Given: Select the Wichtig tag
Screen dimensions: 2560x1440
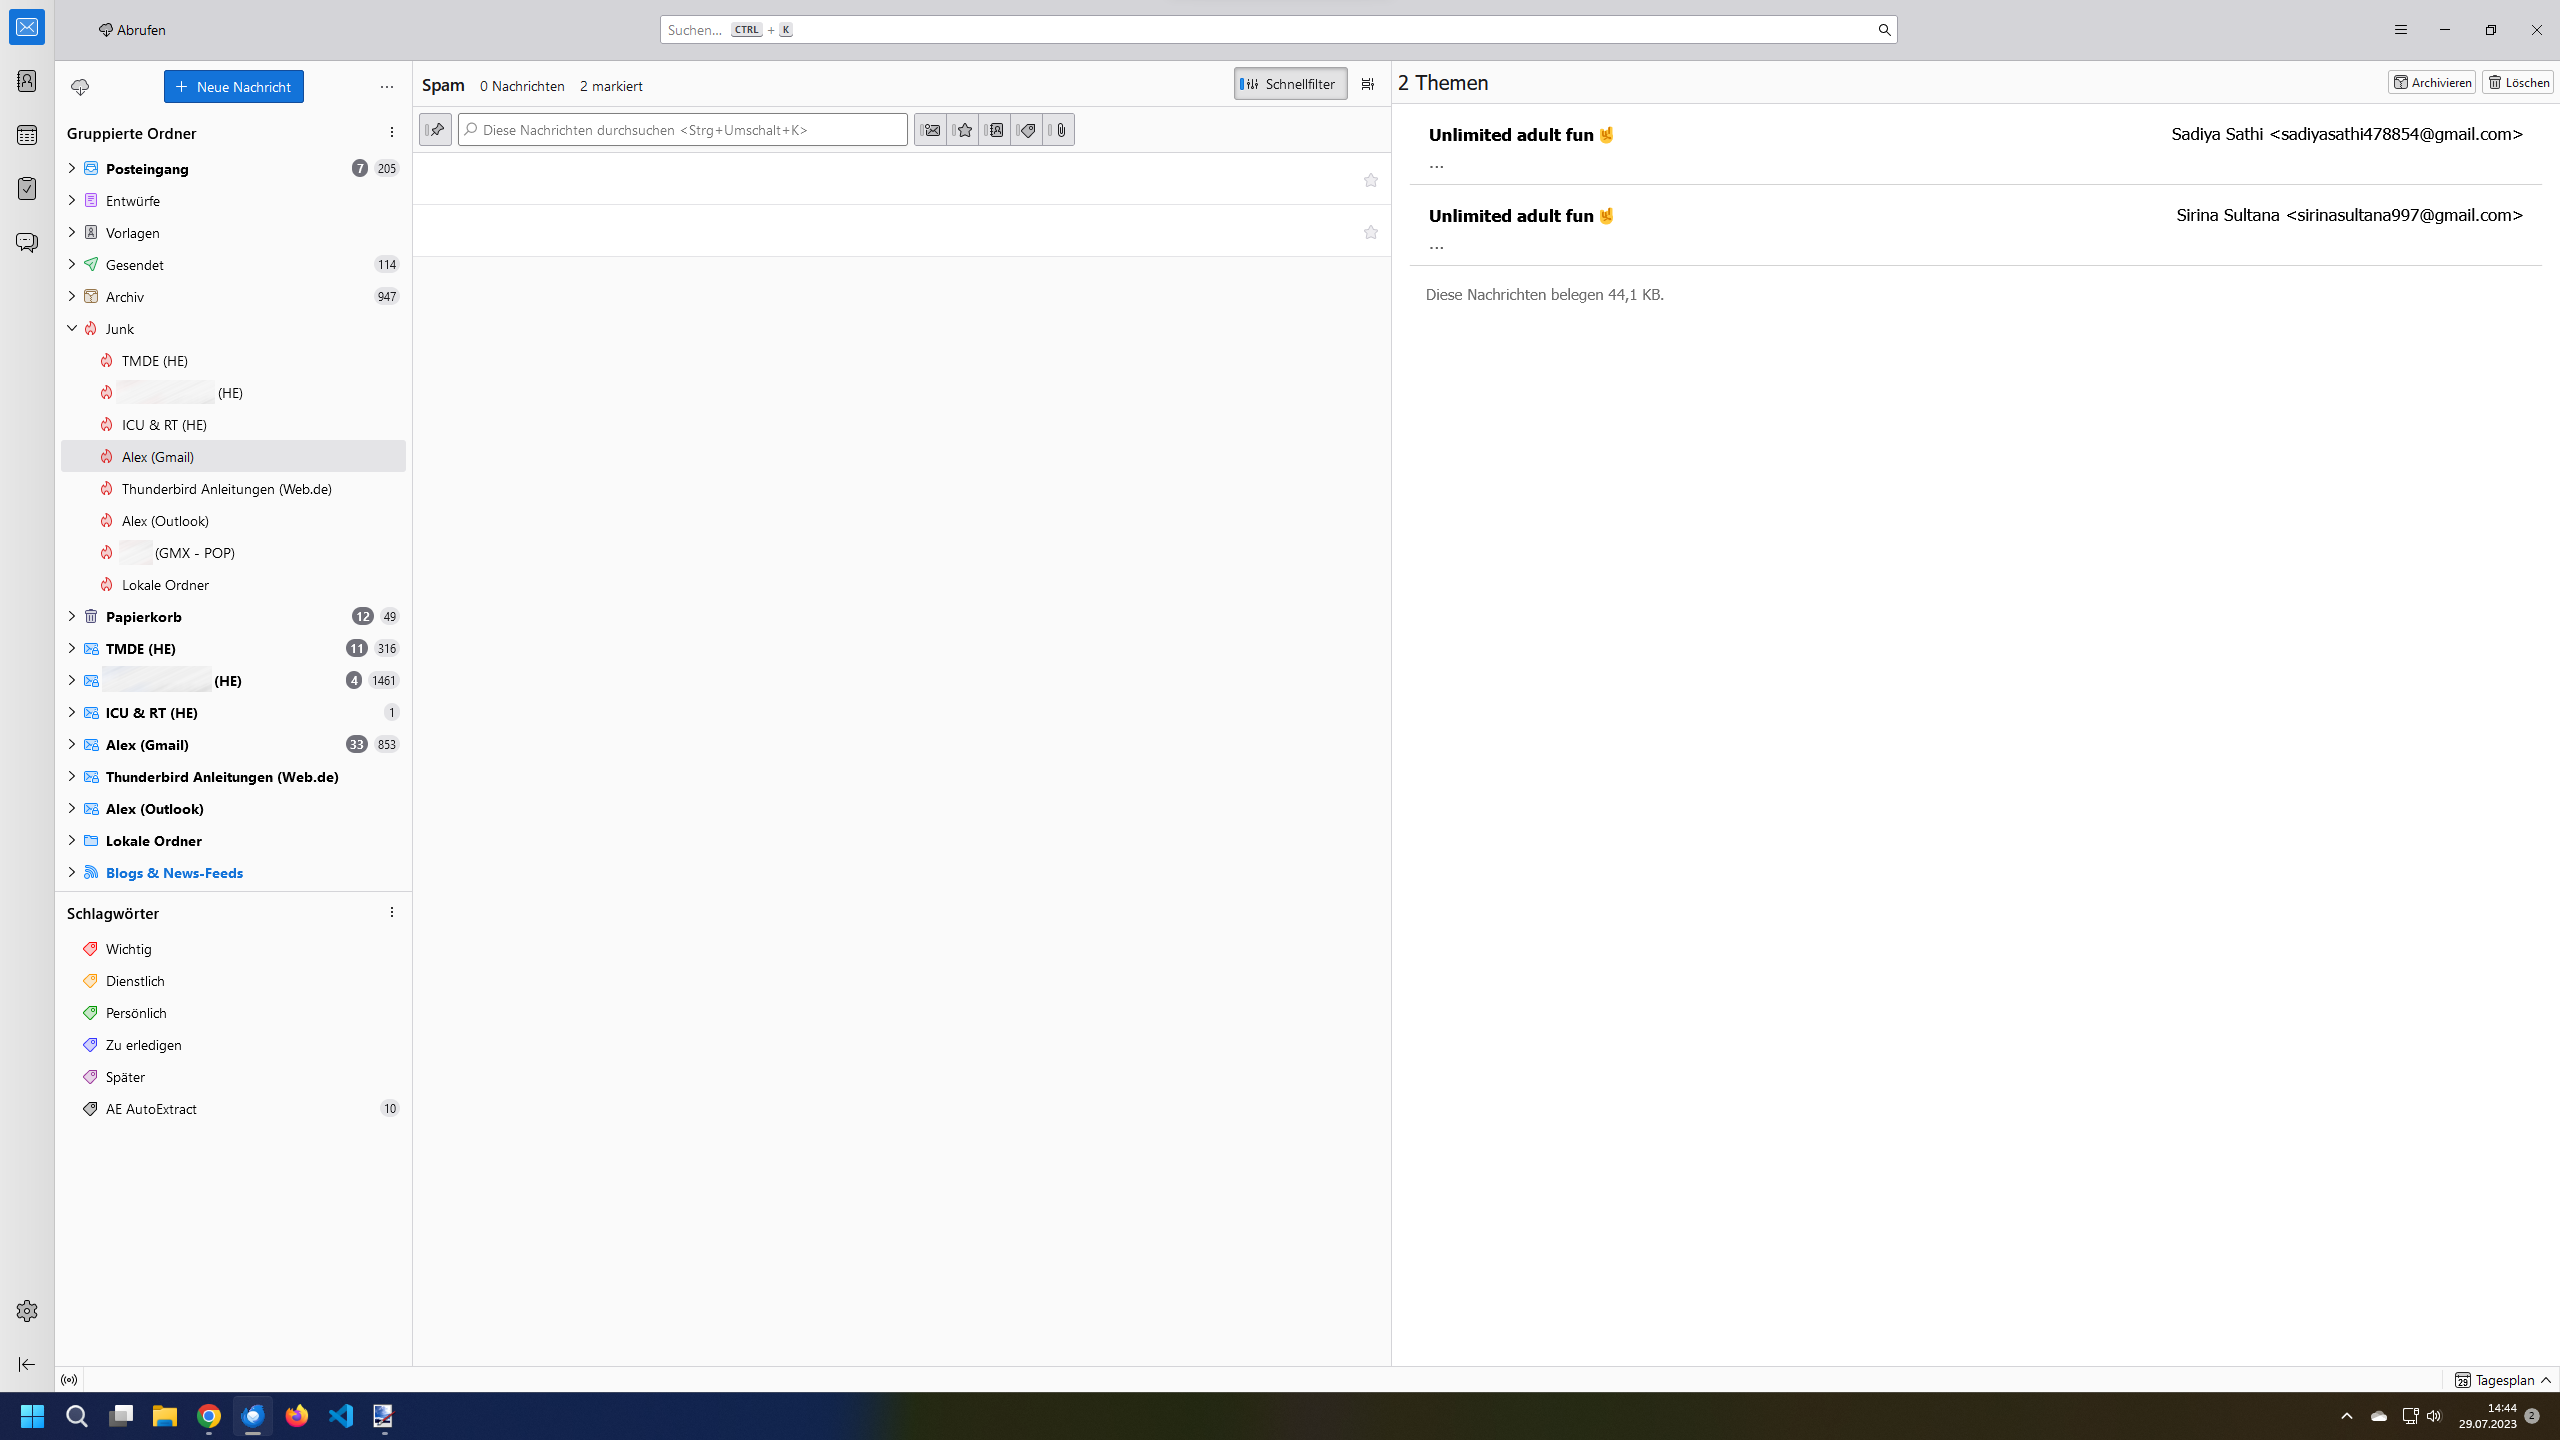Looking at the screenshot, I should pyautogui.click(x=234, y=949).
